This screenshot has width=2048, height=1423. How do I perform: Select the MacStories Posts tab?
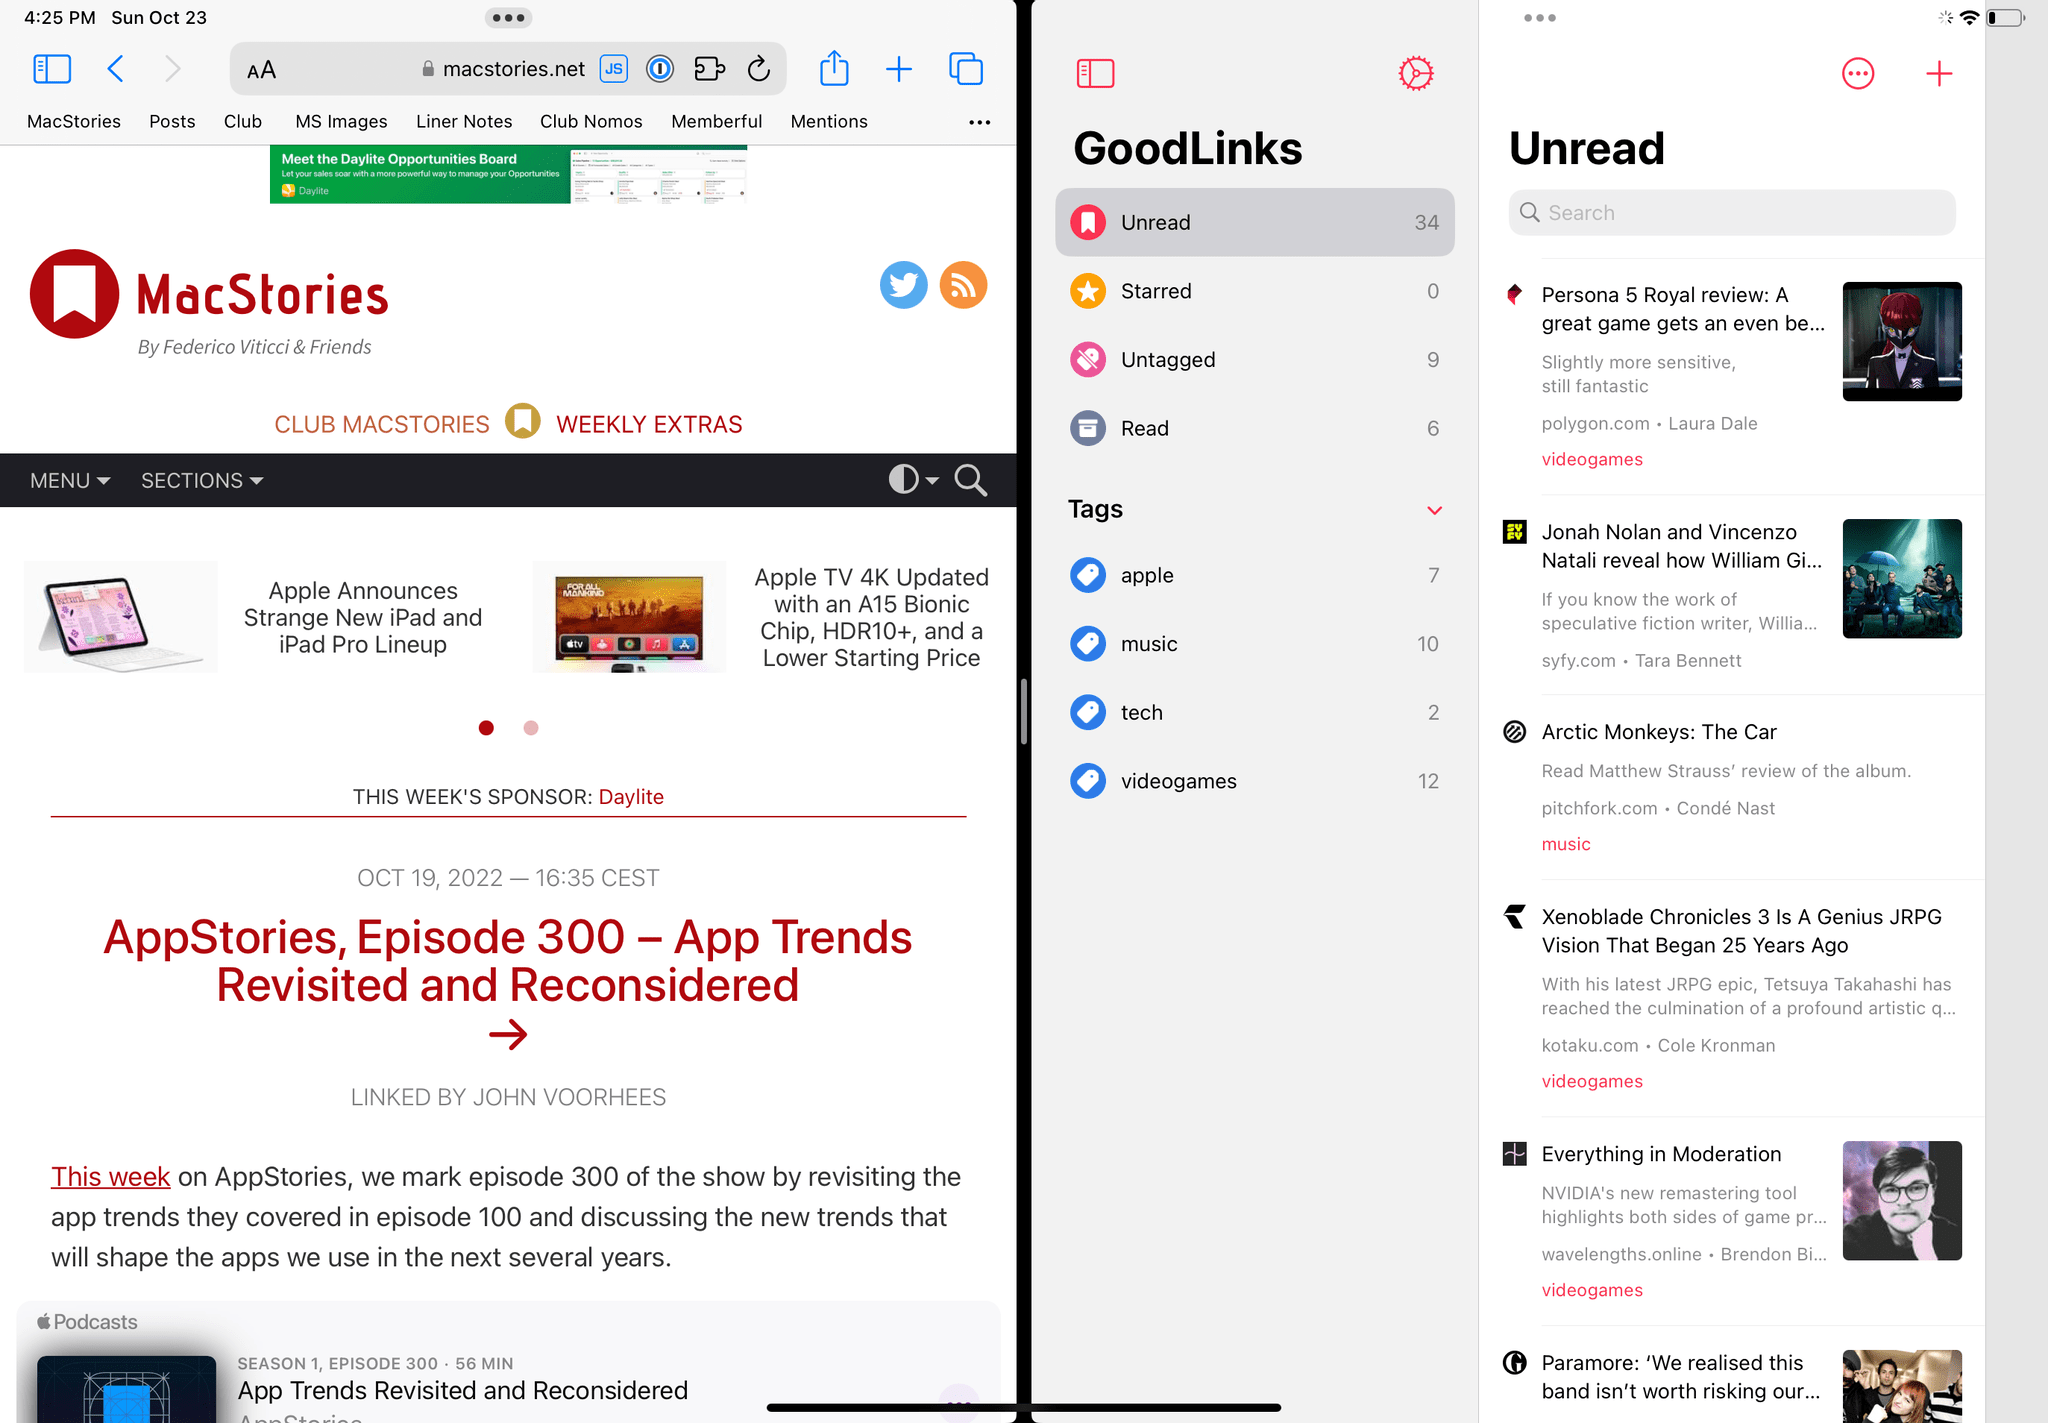pyautogui.click(x=170, y=120)
